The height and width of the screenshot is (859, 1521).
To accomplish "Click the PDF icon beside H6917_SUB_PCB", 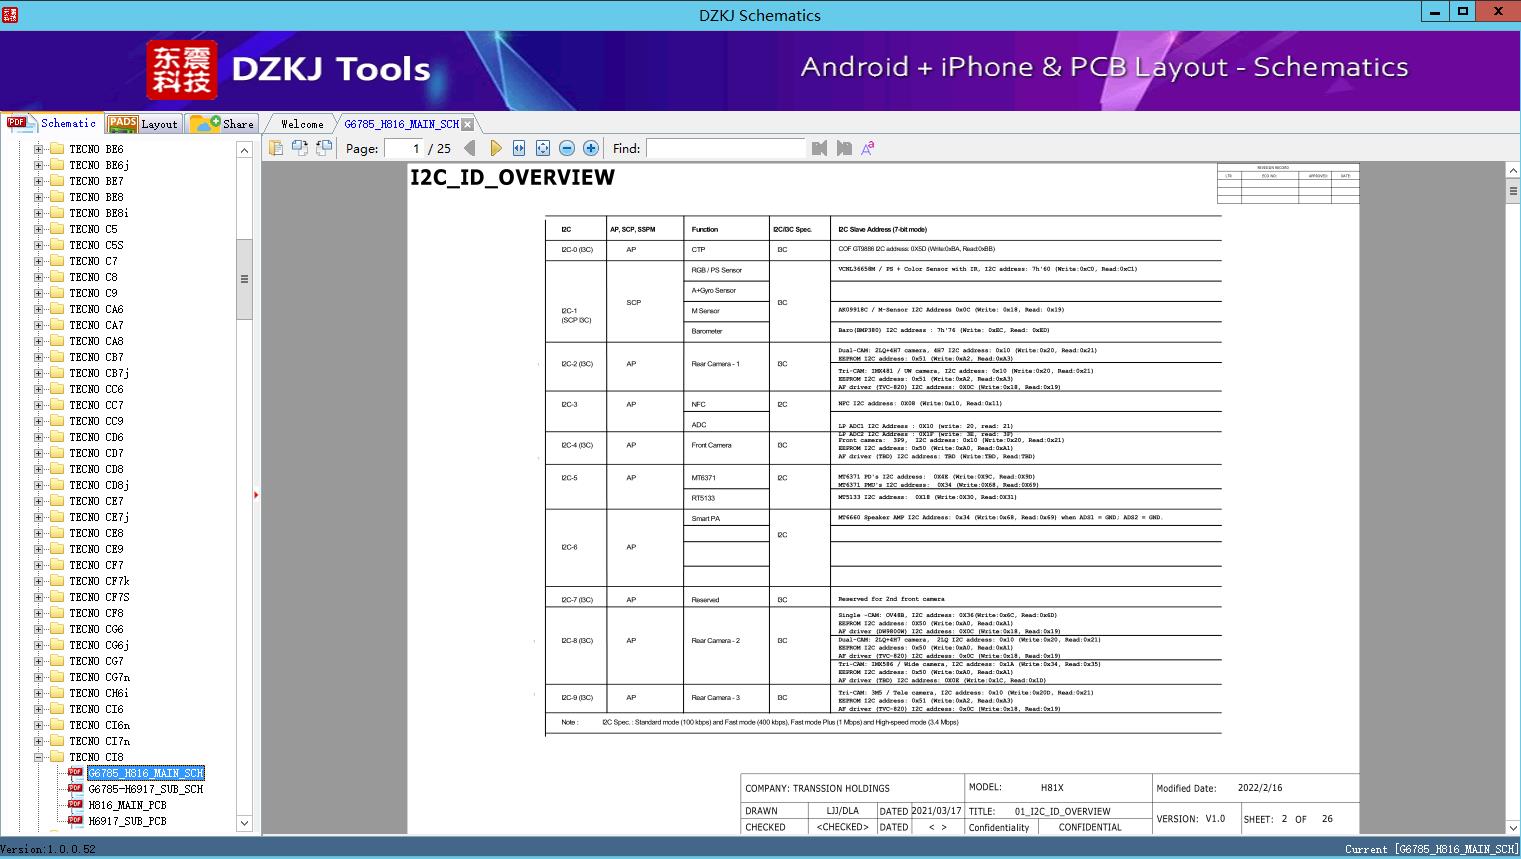I will (x=75, y=820).
